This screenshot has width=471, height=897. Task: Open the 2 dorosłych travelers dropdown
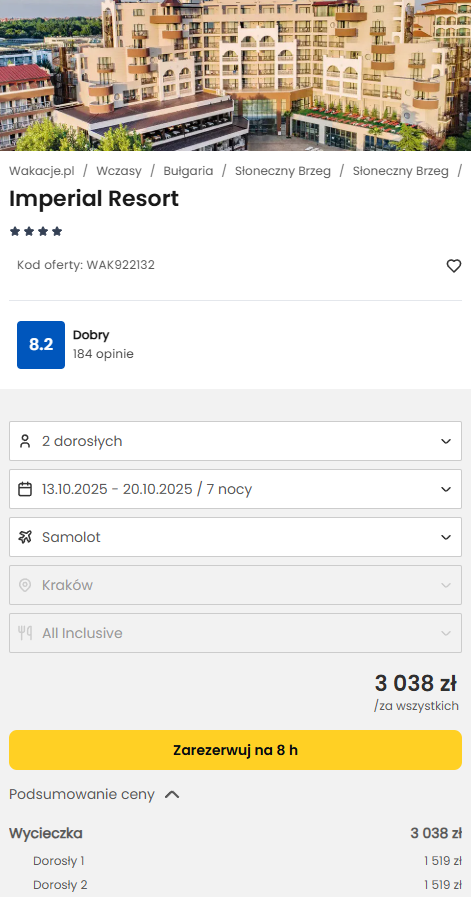coord(235,441)
